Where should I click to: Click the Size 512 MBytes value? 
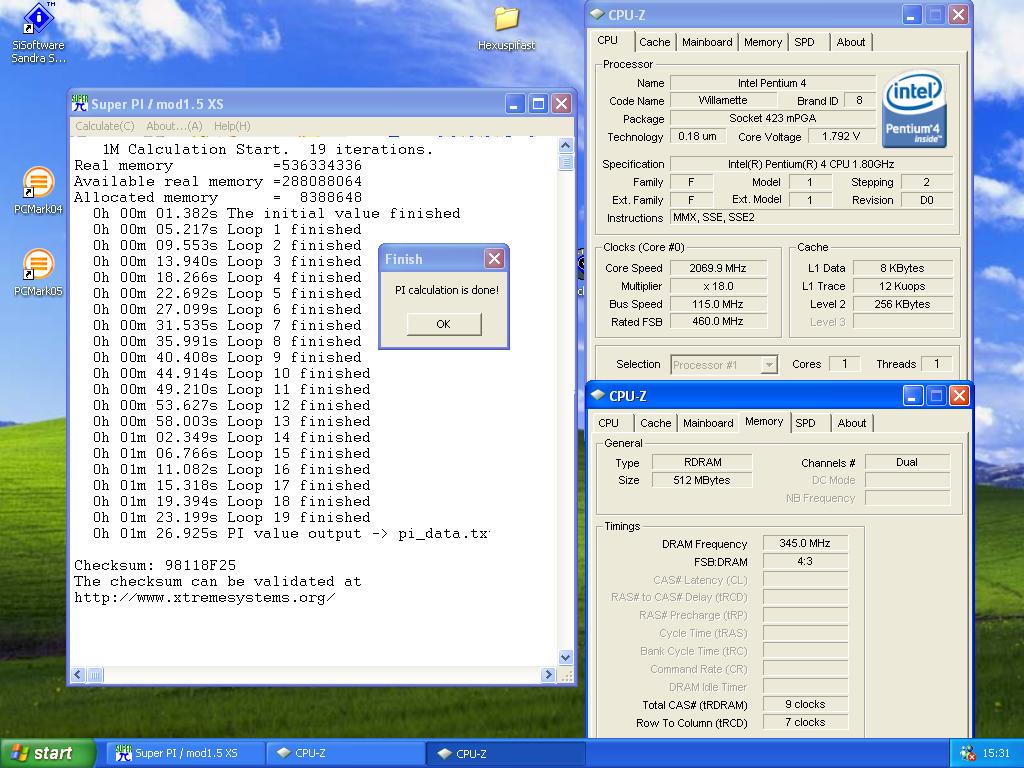pos(702,480)
